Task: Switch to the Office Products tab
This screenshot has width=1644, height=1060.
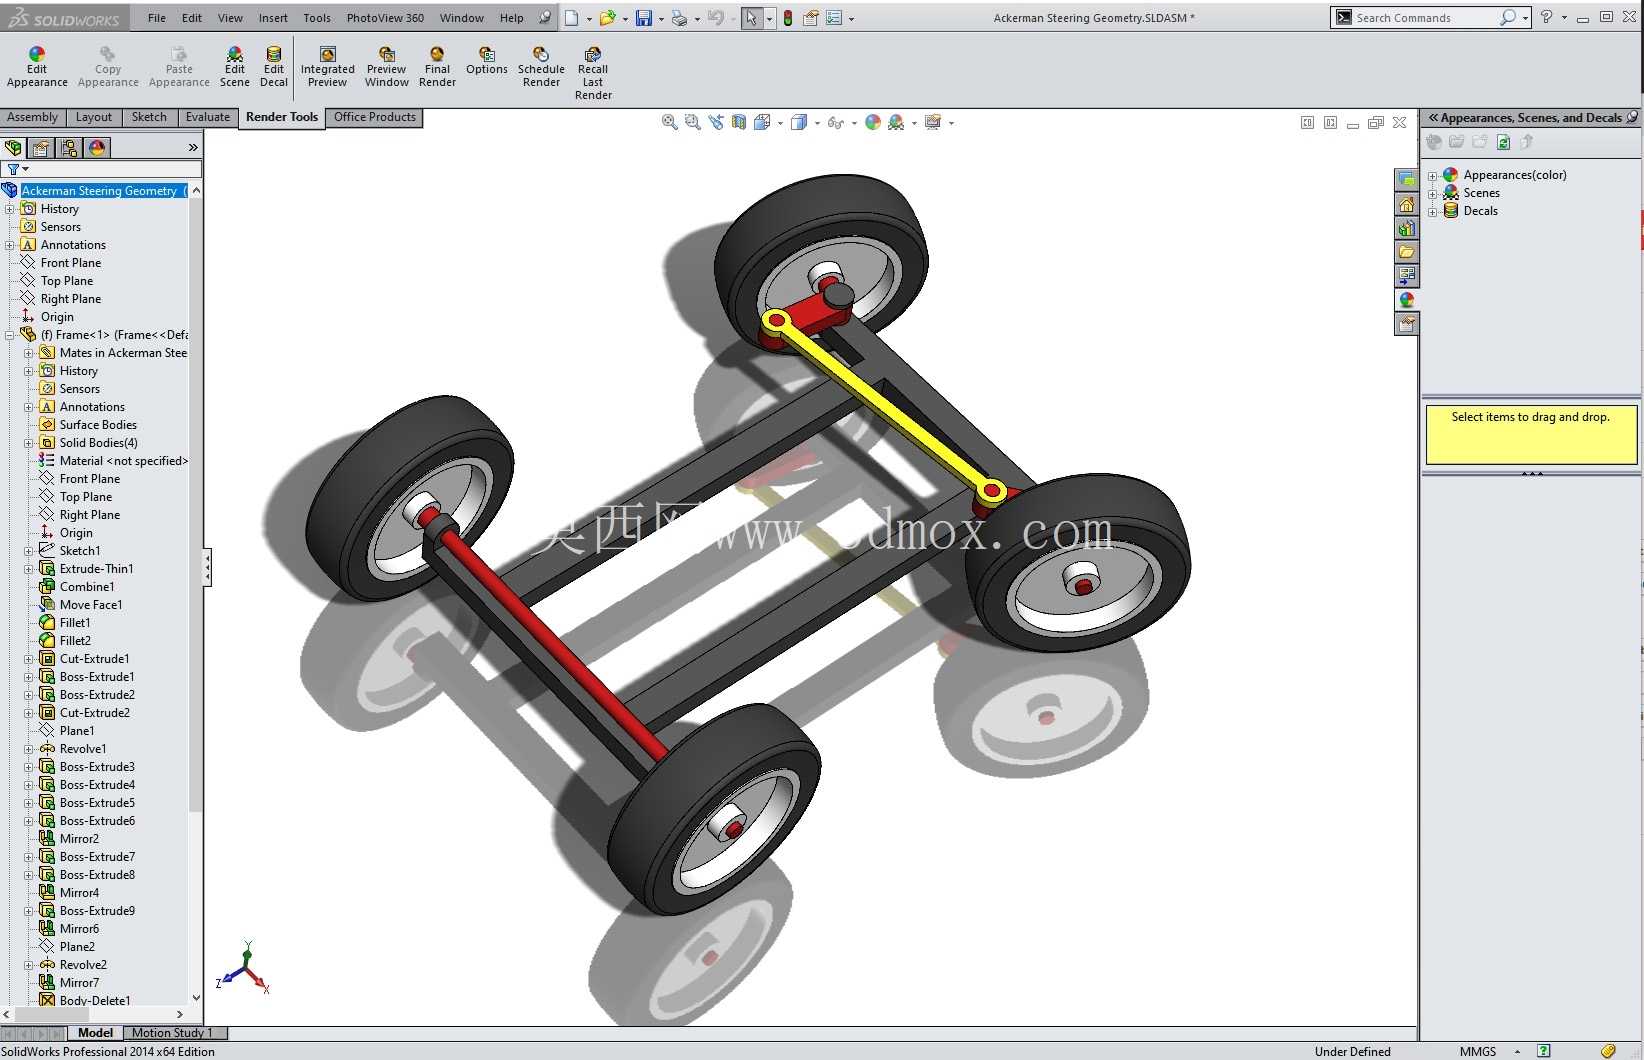Action: coord(375,117)
